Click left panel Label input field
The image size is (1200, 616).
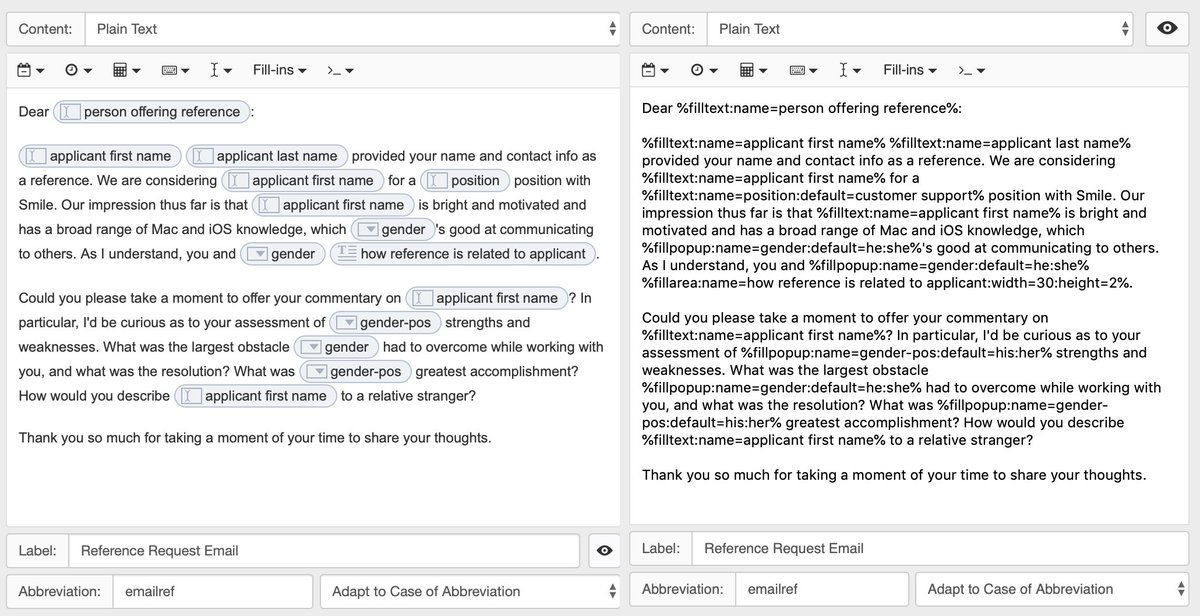tap(324, 550)
